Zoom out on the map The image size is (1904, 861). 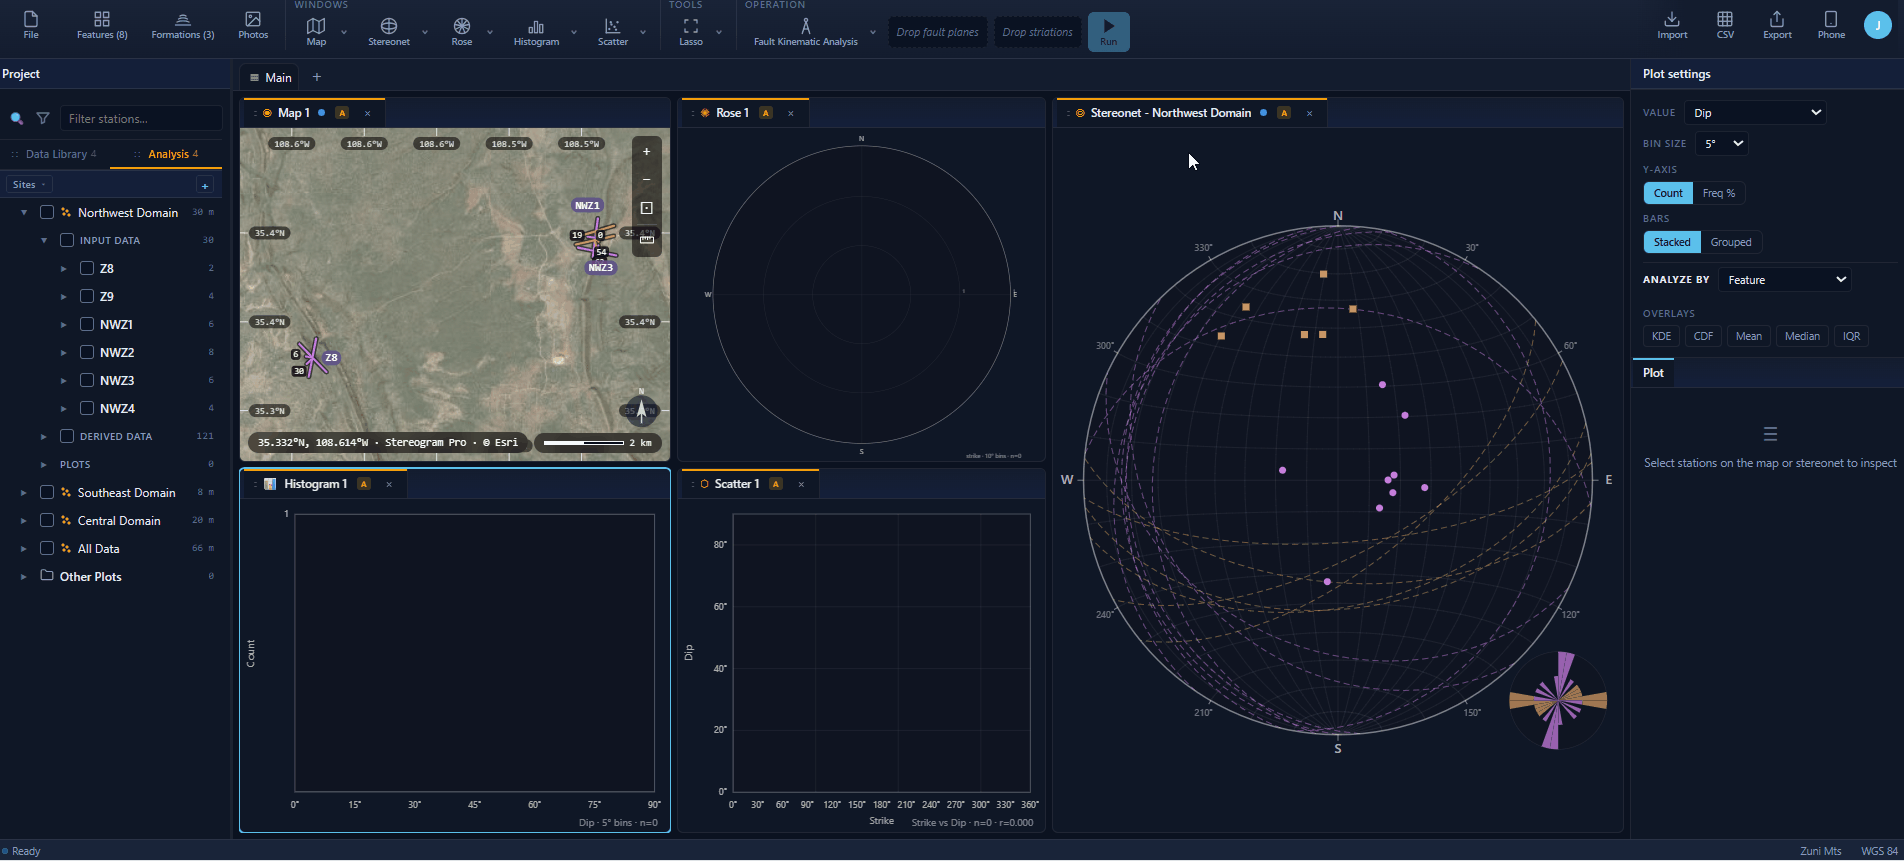tap(647, 180)
